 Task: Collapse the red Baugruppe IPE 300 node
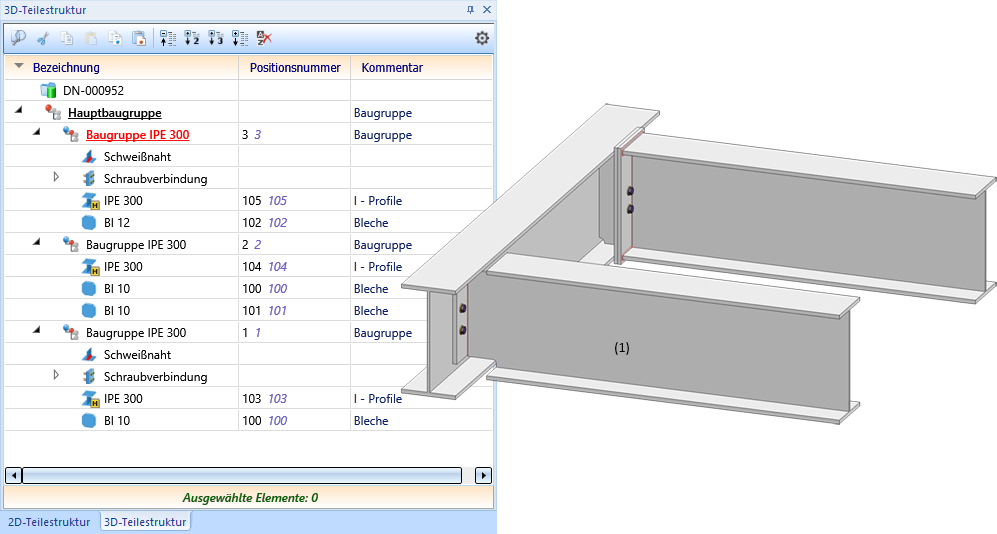pyautogui.click(x=36, y=132)
